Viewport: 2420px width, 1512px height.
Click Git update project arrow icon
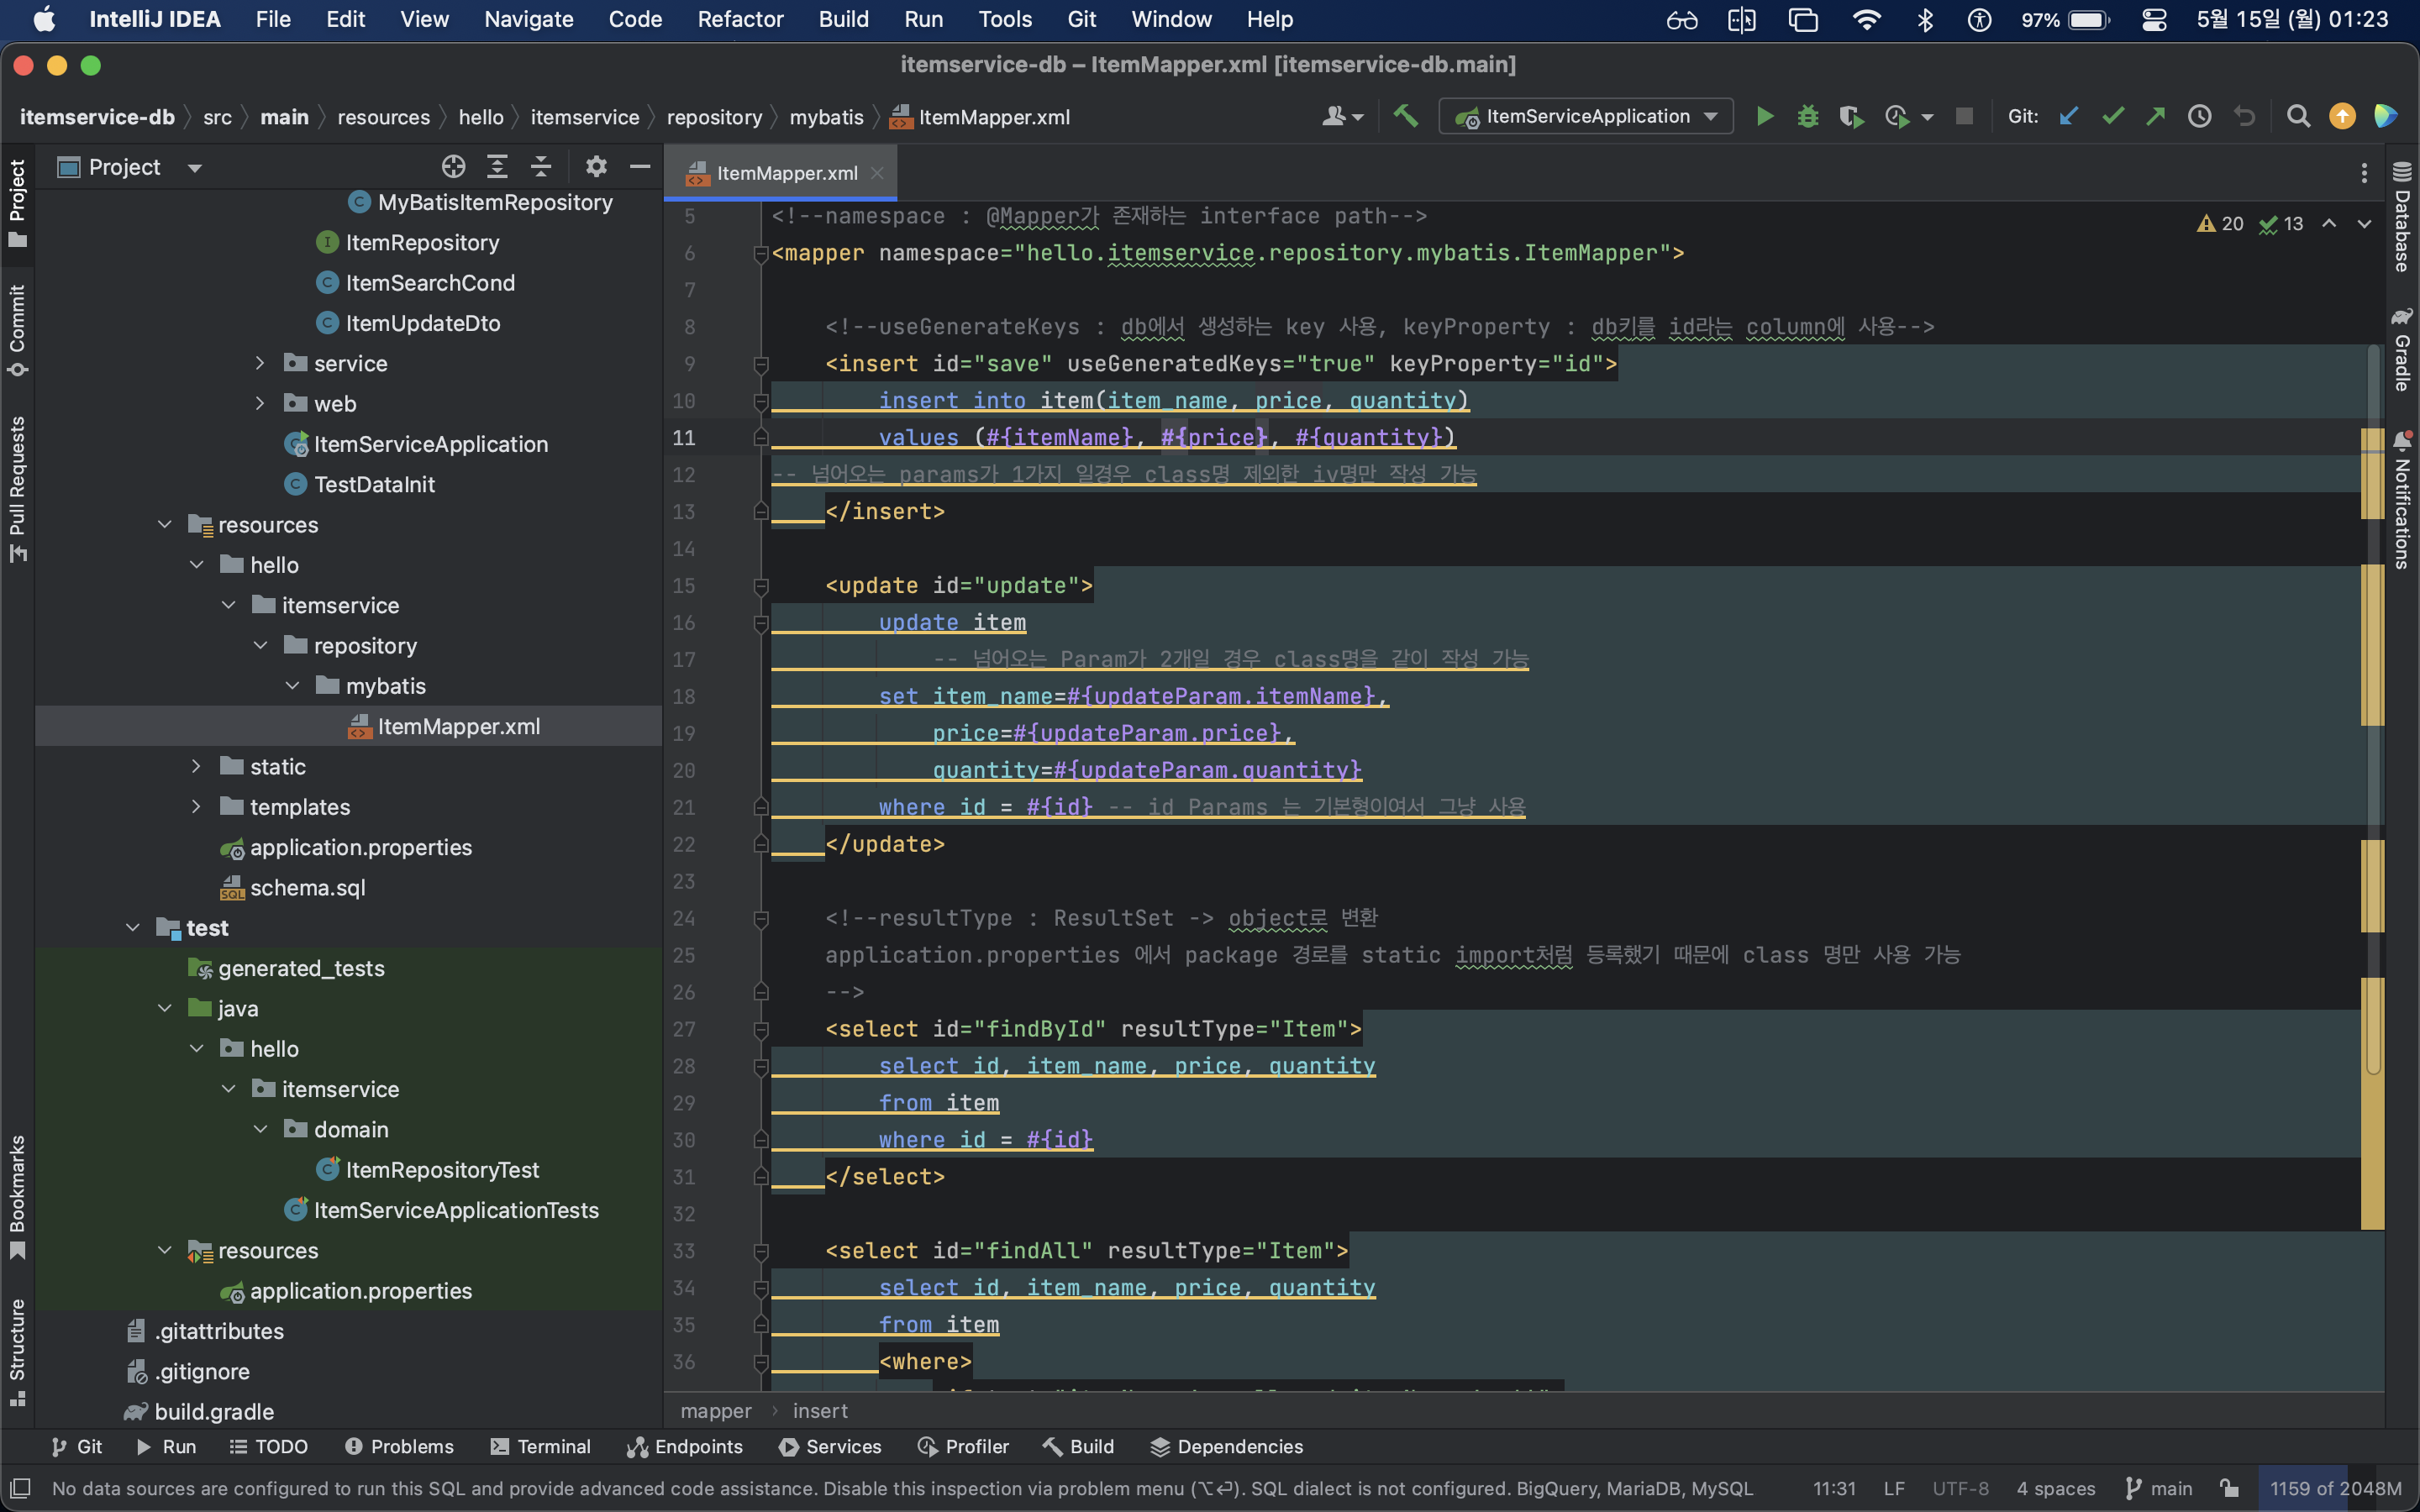[2069, 117]
